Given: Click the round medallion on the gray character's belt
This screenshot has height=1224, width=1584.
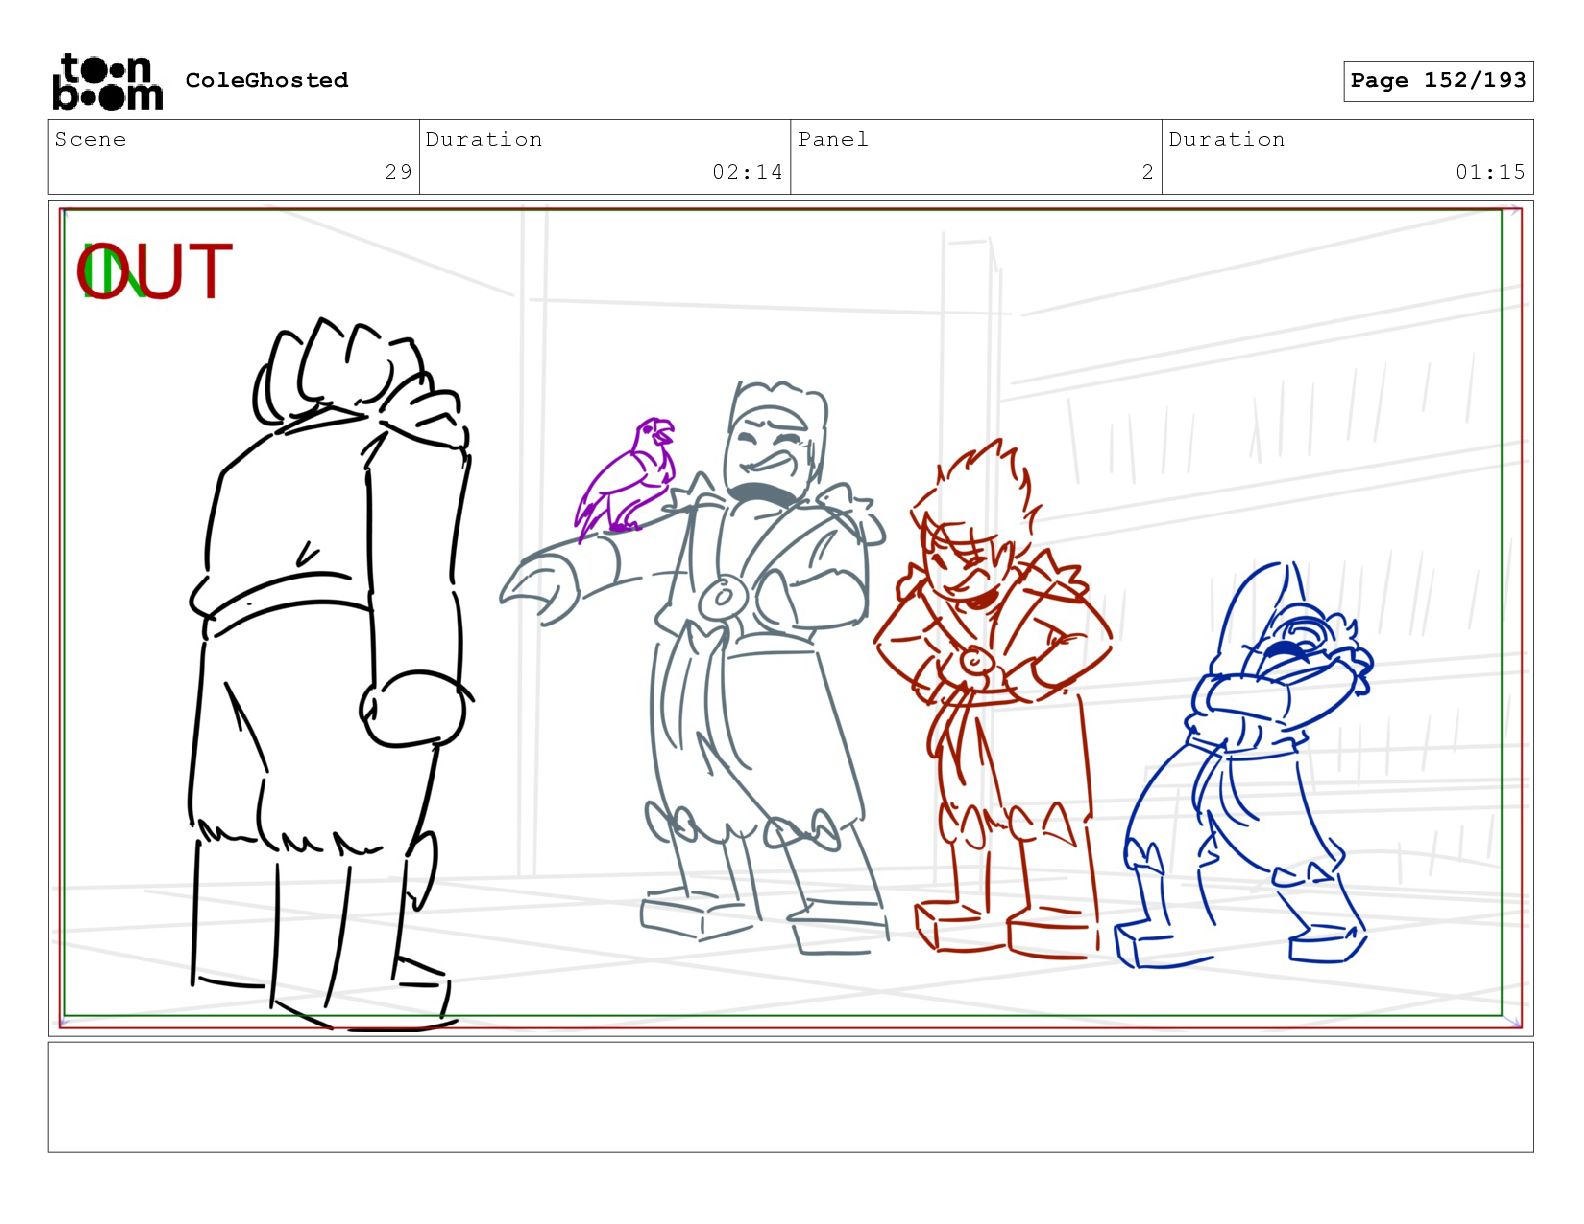Looking at the screenshot, I should 722,598.
